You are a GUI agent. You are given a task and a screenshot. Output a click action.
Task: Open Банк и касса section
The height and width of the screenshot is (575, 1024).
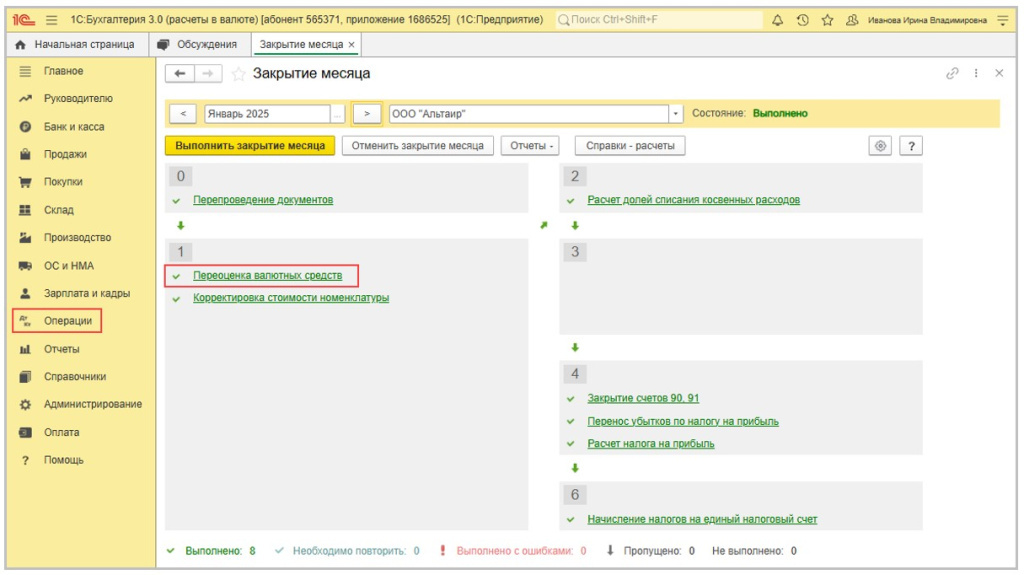(74, 127)
